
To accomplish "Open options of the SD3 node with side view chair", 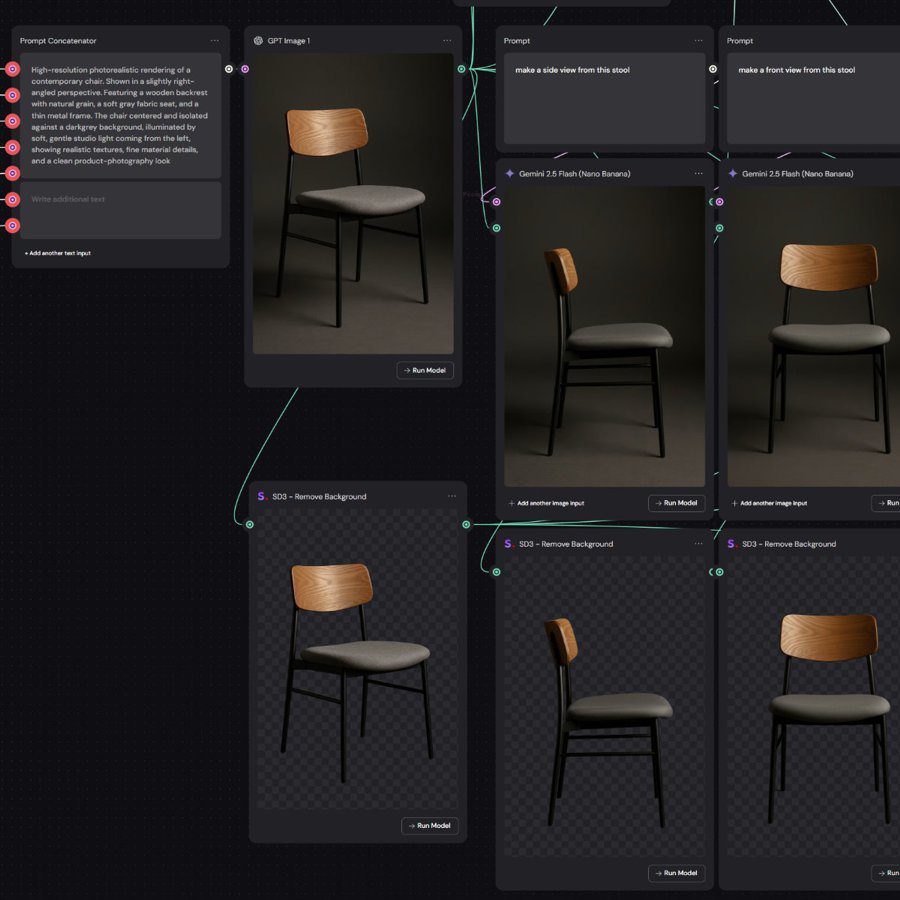I will click(x=698, y=544).
